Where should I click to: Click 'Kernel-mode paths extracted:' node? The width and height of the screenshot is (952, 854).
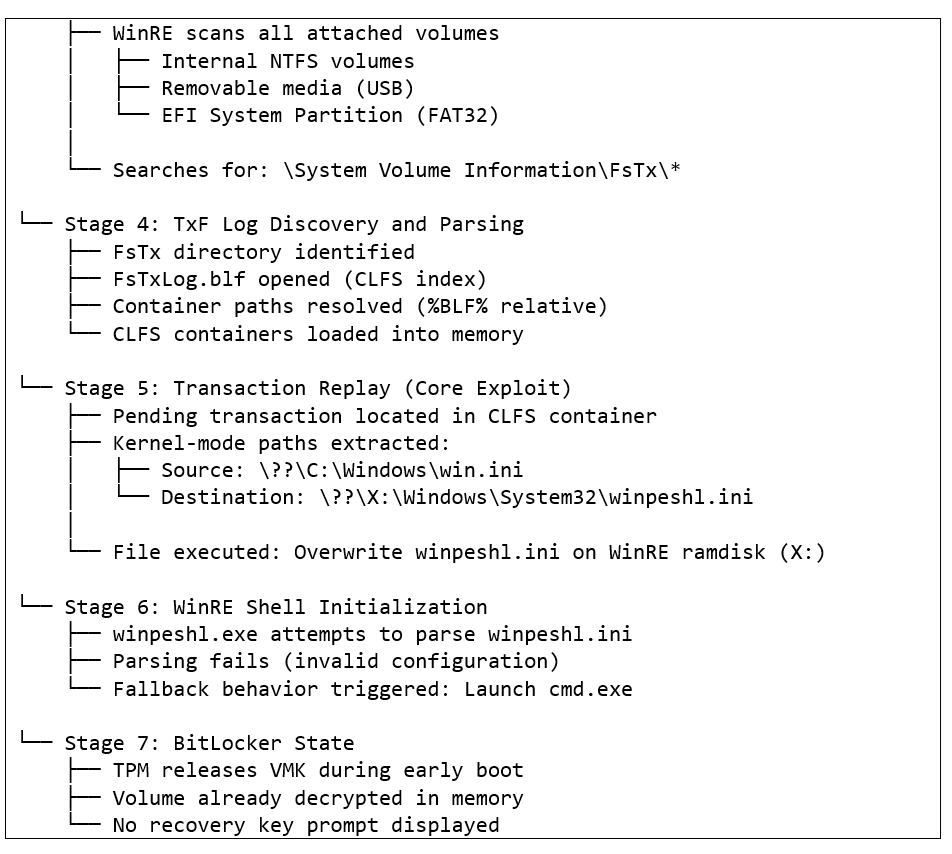point(281,444)
